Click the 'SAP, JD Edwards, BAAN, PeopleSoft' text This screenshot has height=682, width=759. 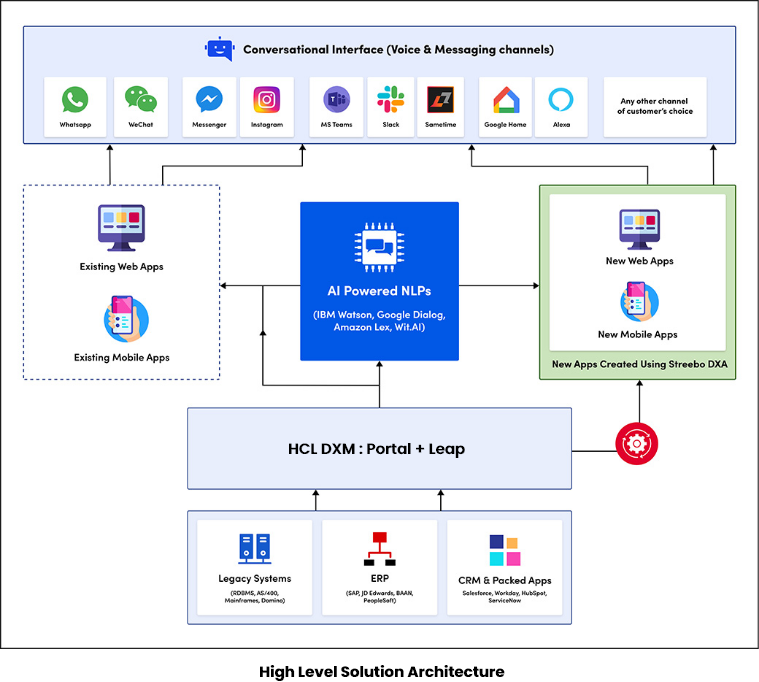(x=380, y=597)
